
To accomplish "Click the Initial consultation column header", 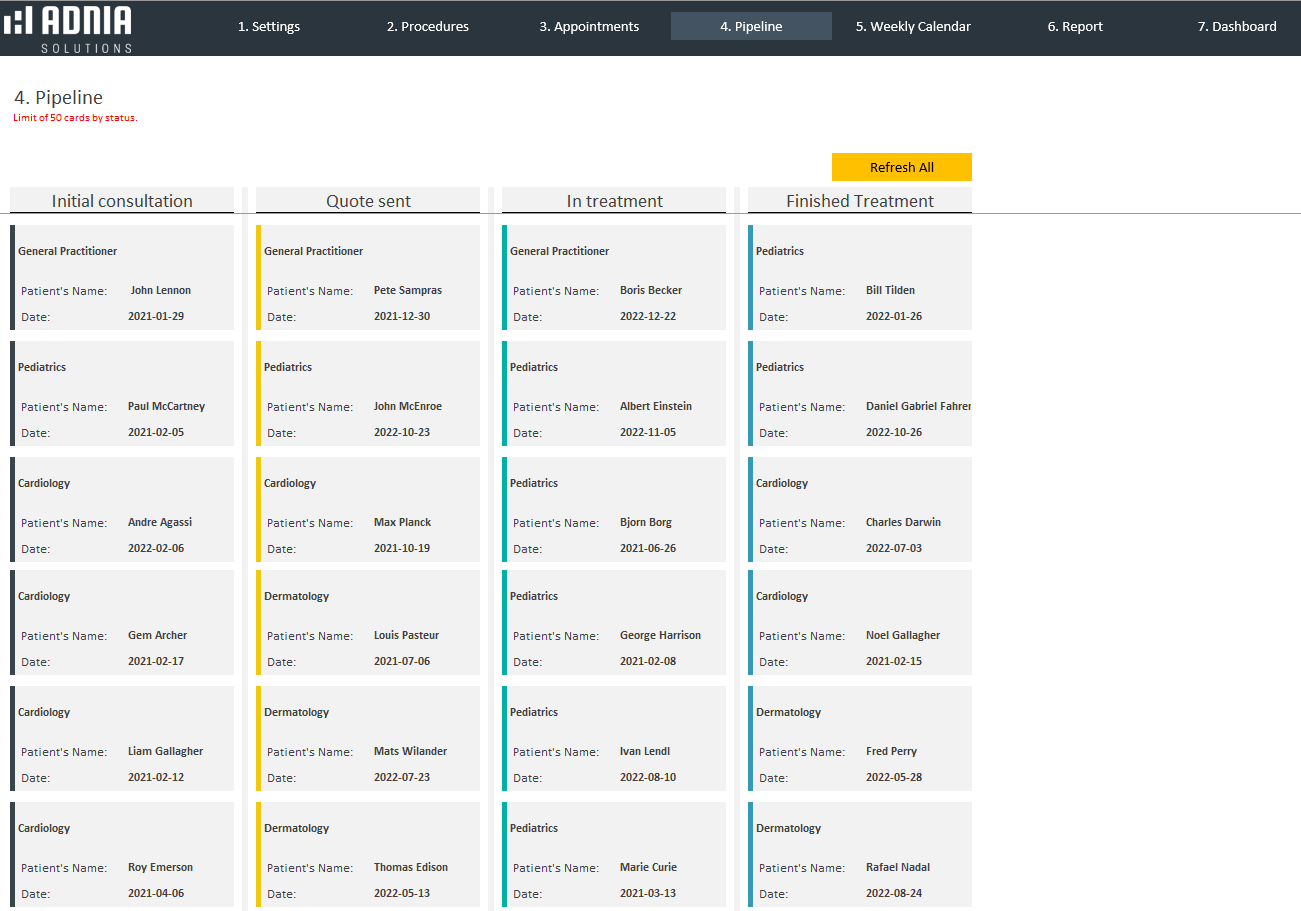I will coord(122,201).
